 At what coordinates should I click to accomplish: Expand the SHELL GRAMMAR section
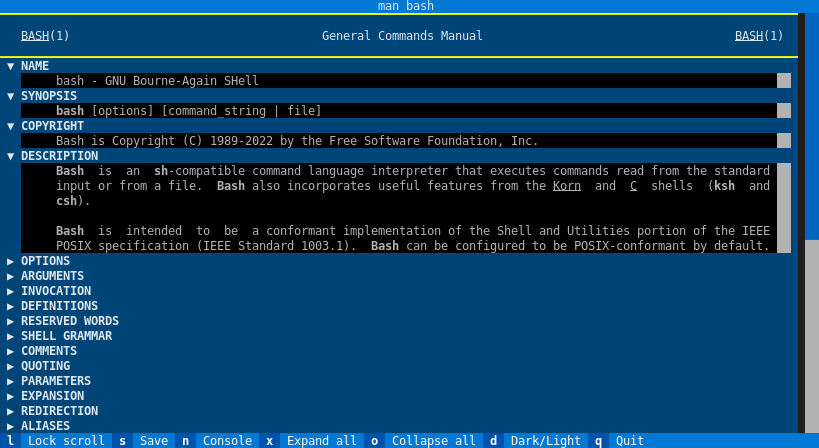click(x=66, y=336)
